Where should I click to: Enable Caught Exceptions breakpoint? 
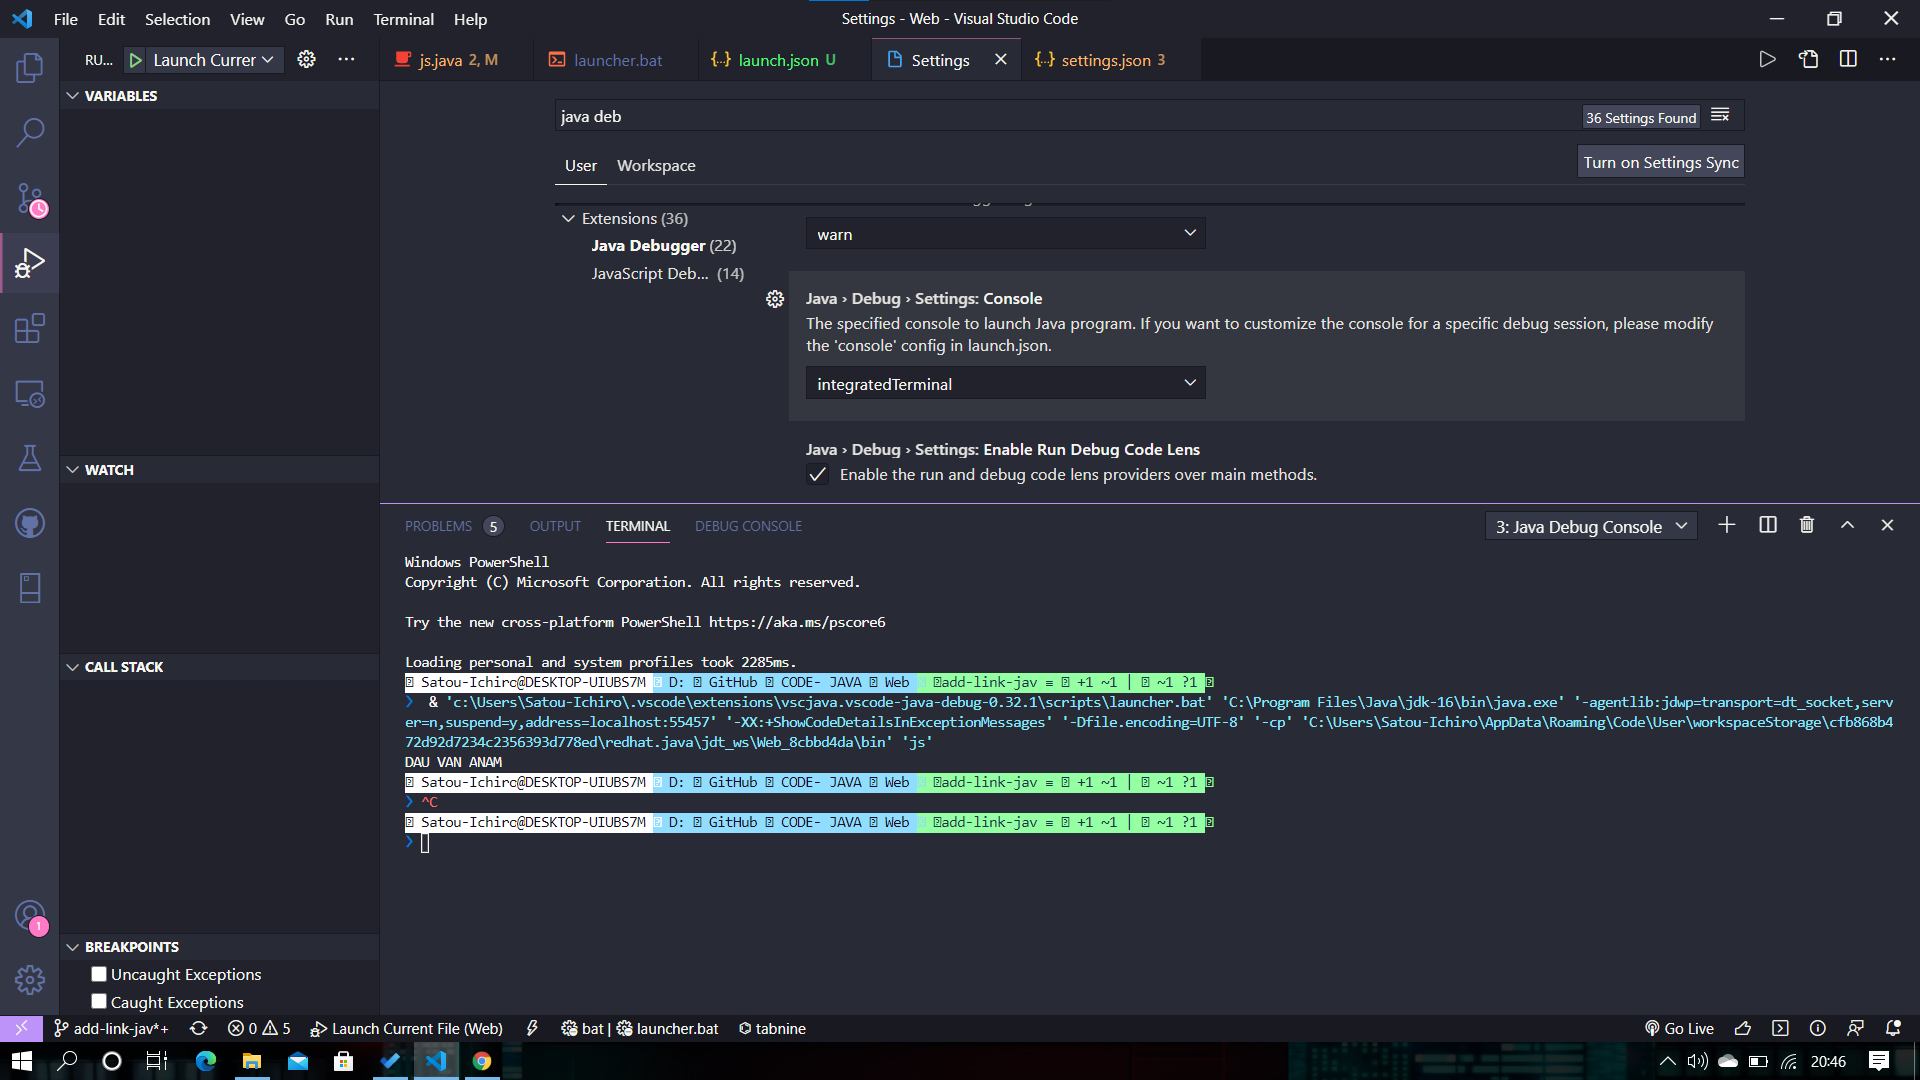[99, 1002]
